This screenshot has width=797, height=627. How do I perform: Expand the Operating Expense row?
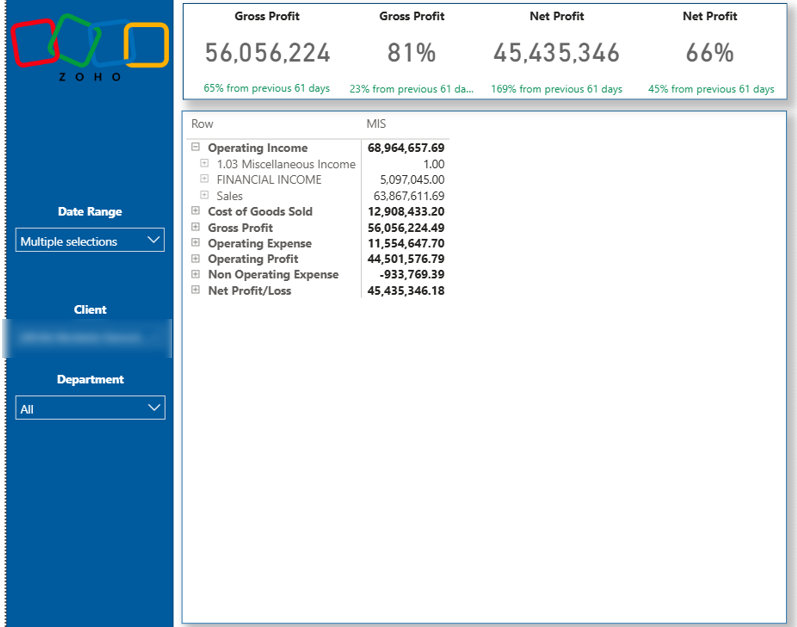click(195, 244)
